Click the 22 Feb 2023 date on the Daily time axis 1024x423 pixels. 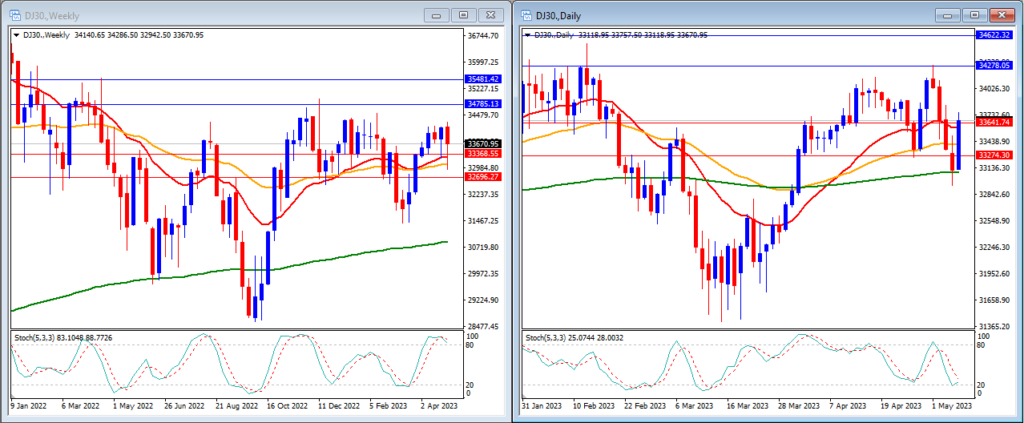[647, 405]
